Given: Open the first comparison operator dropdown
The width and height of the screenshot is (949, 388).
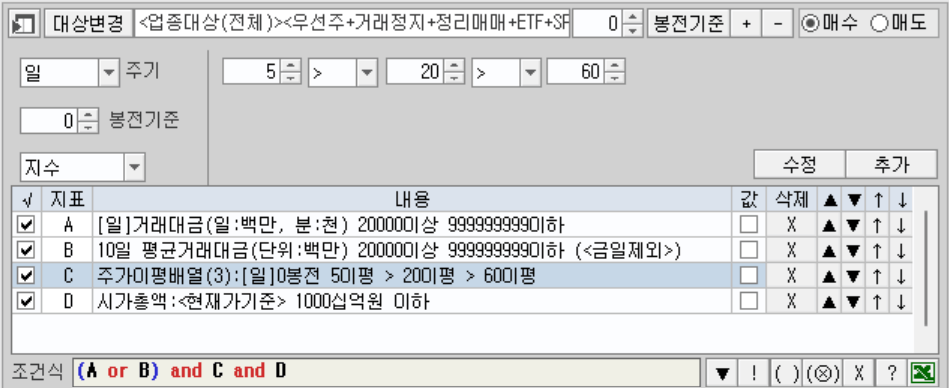Looking at the screenshot, I should tap(367, 73).
